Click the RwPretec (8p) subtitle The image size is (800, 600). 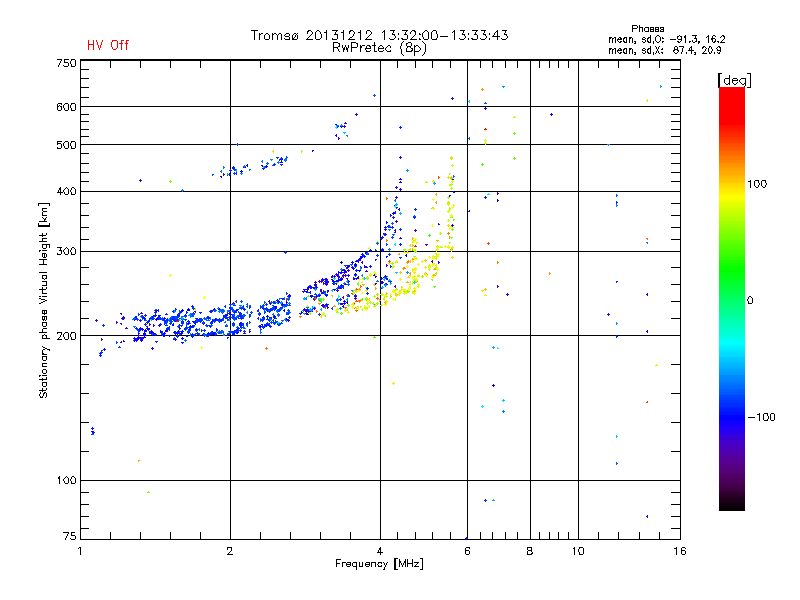379,48
